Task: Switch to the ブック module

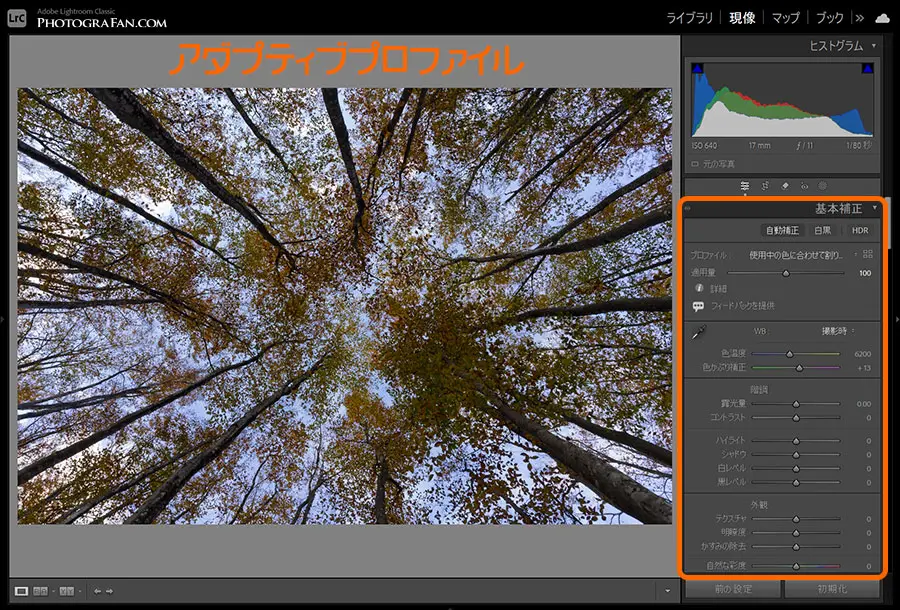Action: pos(829,18)
